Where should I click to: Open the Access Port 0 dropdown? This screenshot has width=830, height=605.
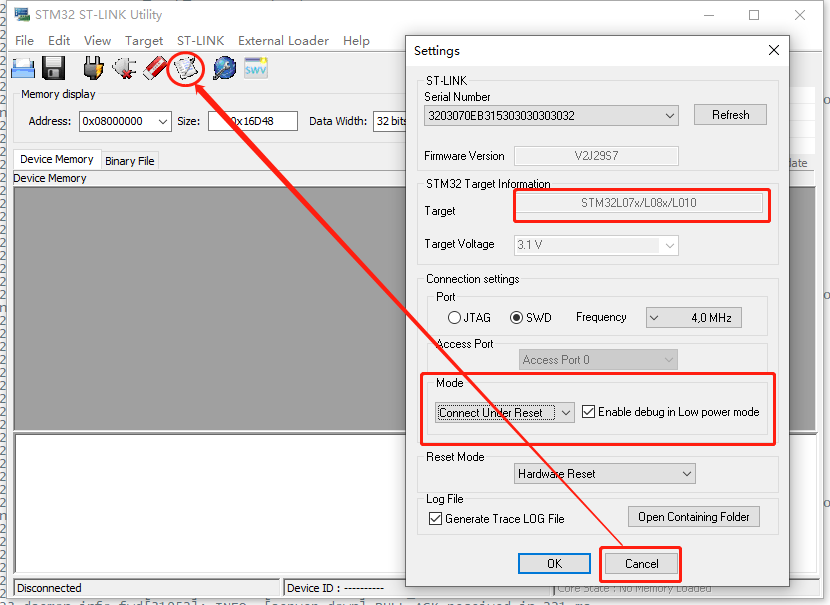(598, 360)
